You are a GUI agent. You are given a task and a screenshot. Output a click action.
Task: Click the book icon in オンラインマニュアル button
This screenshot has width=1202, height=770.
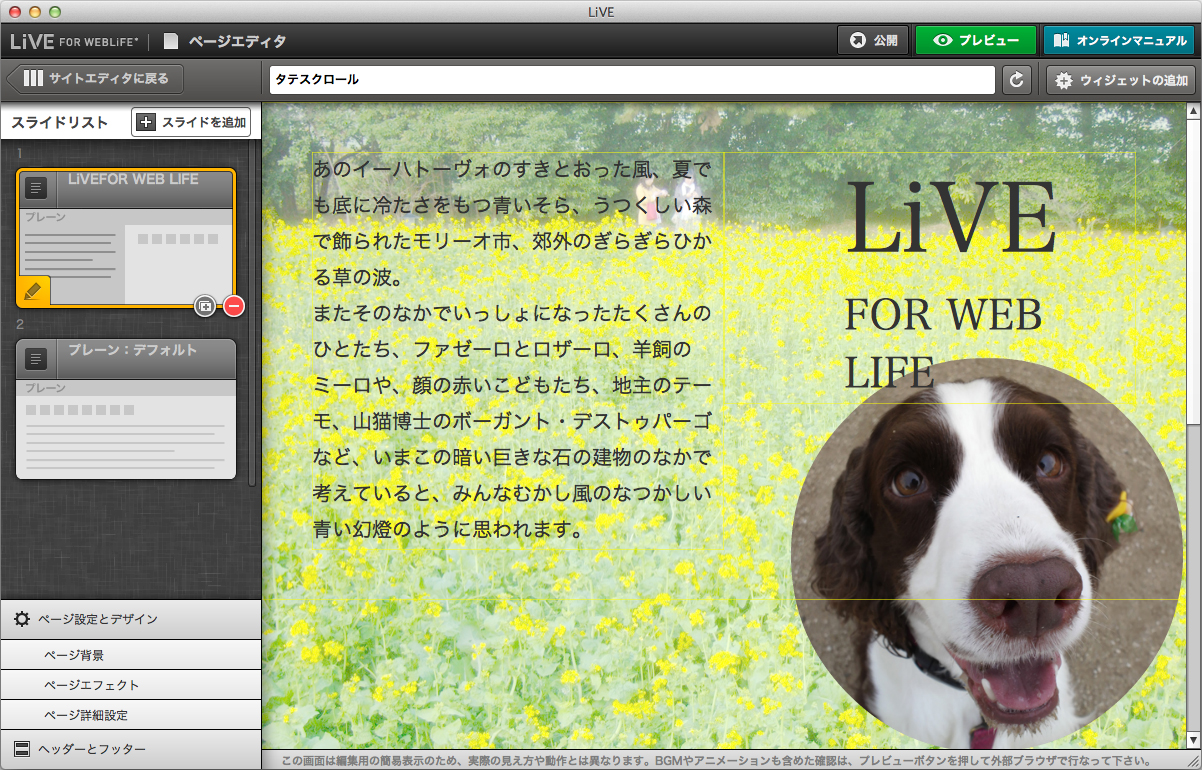[1061, 41]
